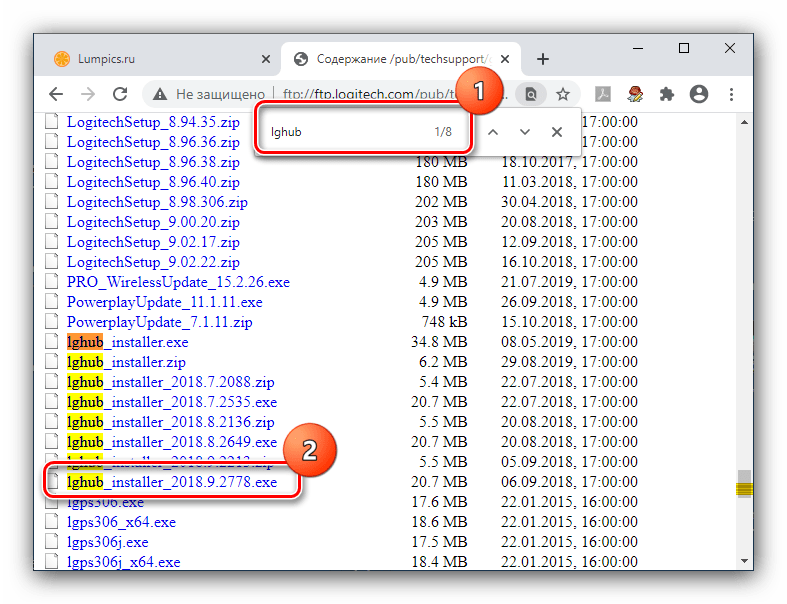The image size is (787, 604).
Task: Open LogitechSetup_8.96.38.zip link
Action: (153, 162)
